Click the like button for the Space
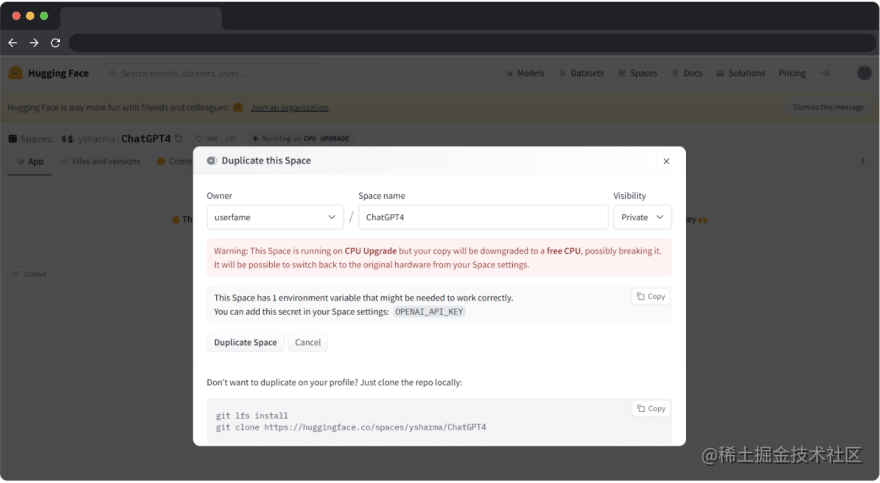Image resolution: width=880 pixels, height=483 pixels. click(207, 138)
